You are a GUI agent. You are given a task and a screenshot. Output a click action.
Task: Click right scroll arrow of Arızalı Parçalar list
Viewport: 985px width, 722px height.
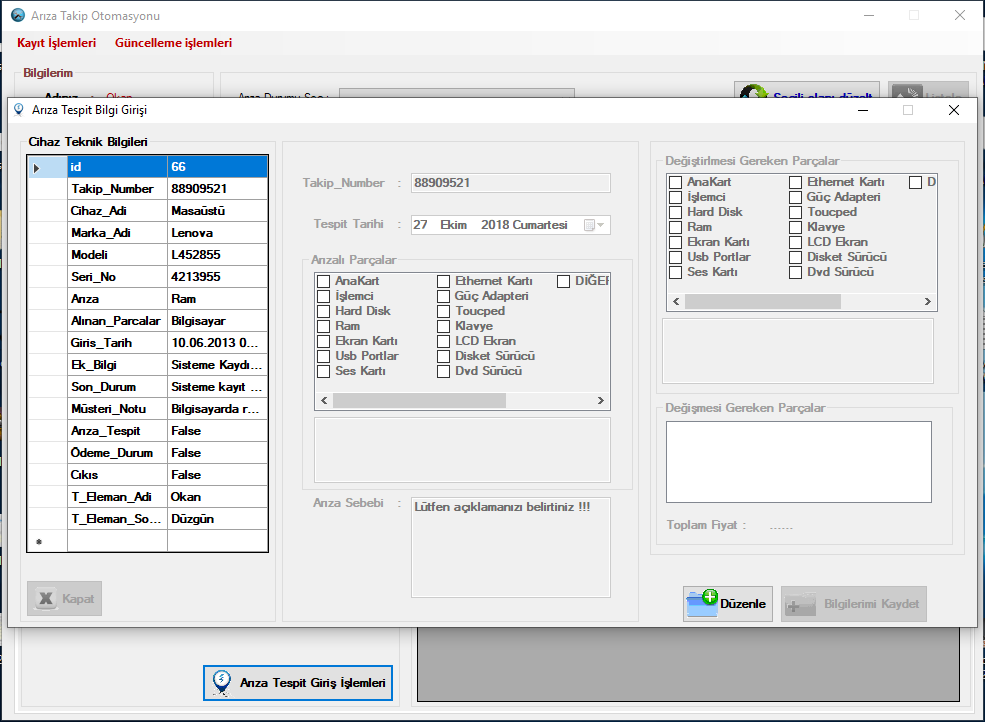tap(601, 401)
